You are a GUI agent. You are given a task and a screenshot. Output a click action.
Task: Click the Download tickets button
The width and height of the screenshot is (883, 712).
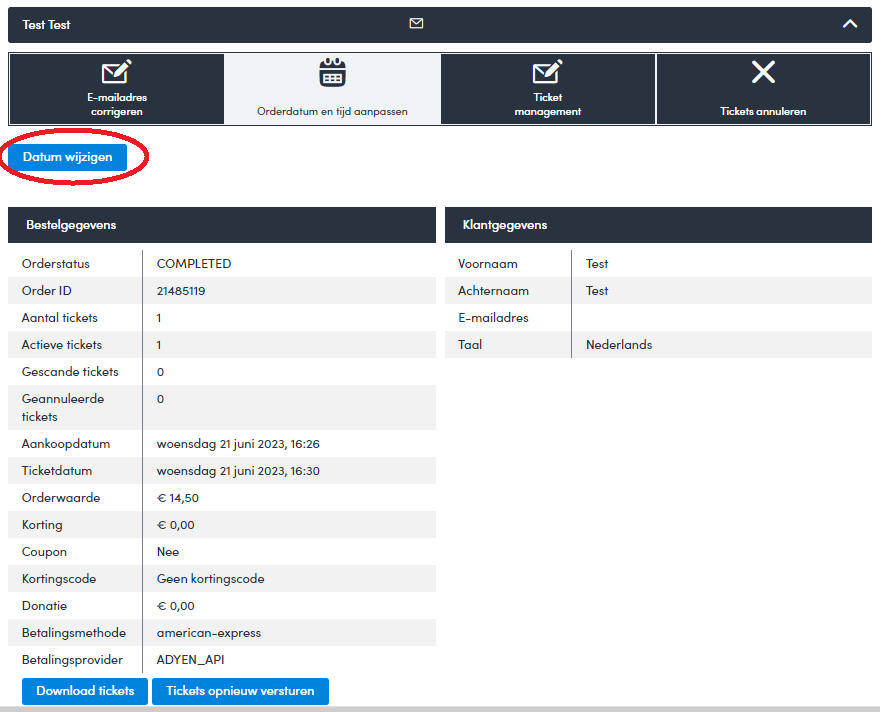pyautogui.click(x=85, y=691)
